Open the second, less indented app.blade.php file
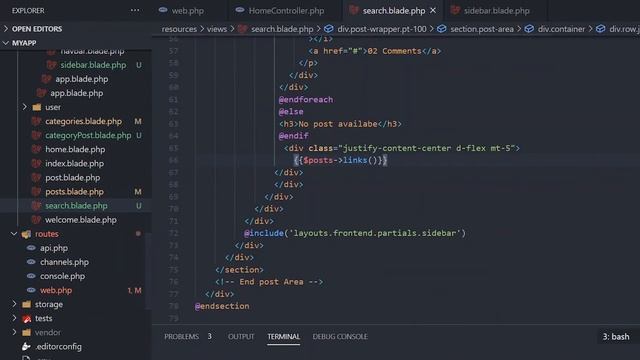The width and height of the screenshot is (640, 360). coord(76,93)
